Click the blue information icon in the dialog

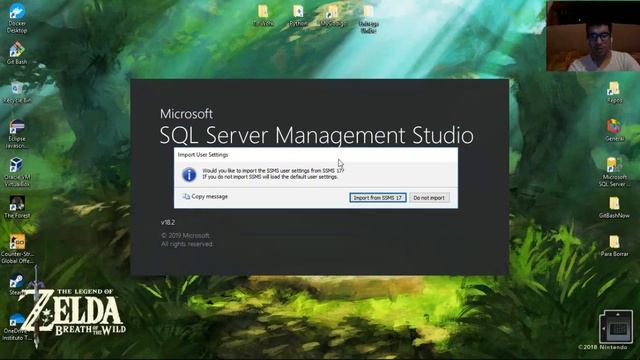pos(189,174)
